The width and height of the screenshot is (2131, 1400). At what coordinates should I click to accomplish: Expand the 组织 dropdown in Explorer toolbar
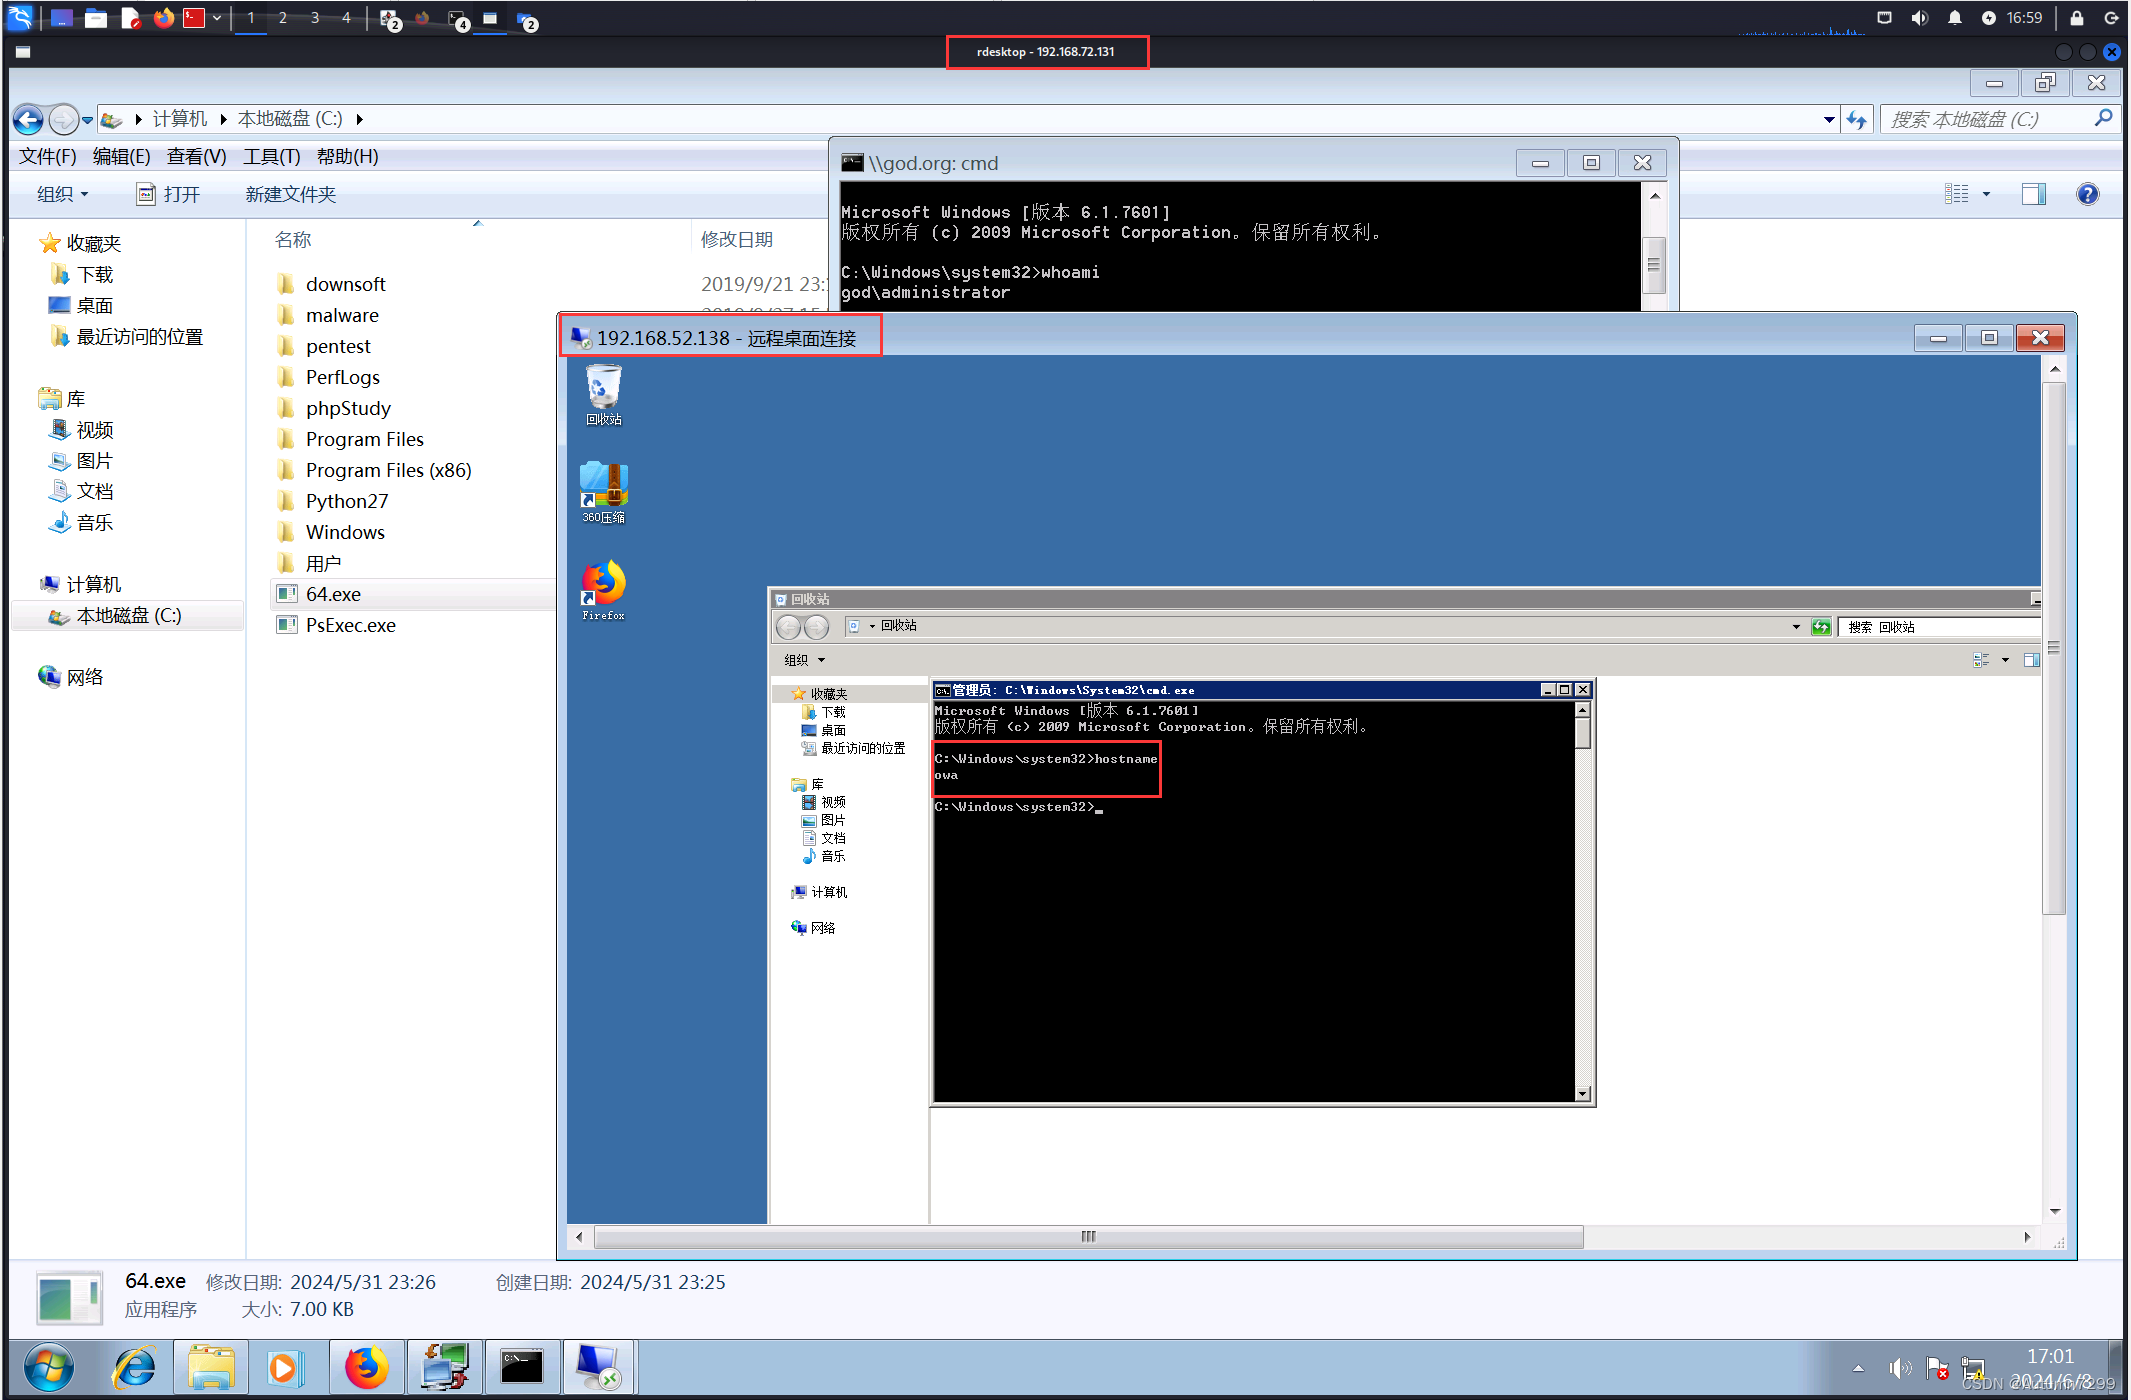63,194
